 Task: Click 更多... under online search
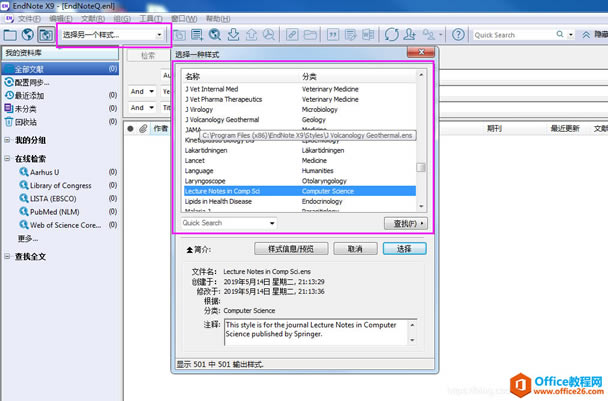(x=28, y=239)
